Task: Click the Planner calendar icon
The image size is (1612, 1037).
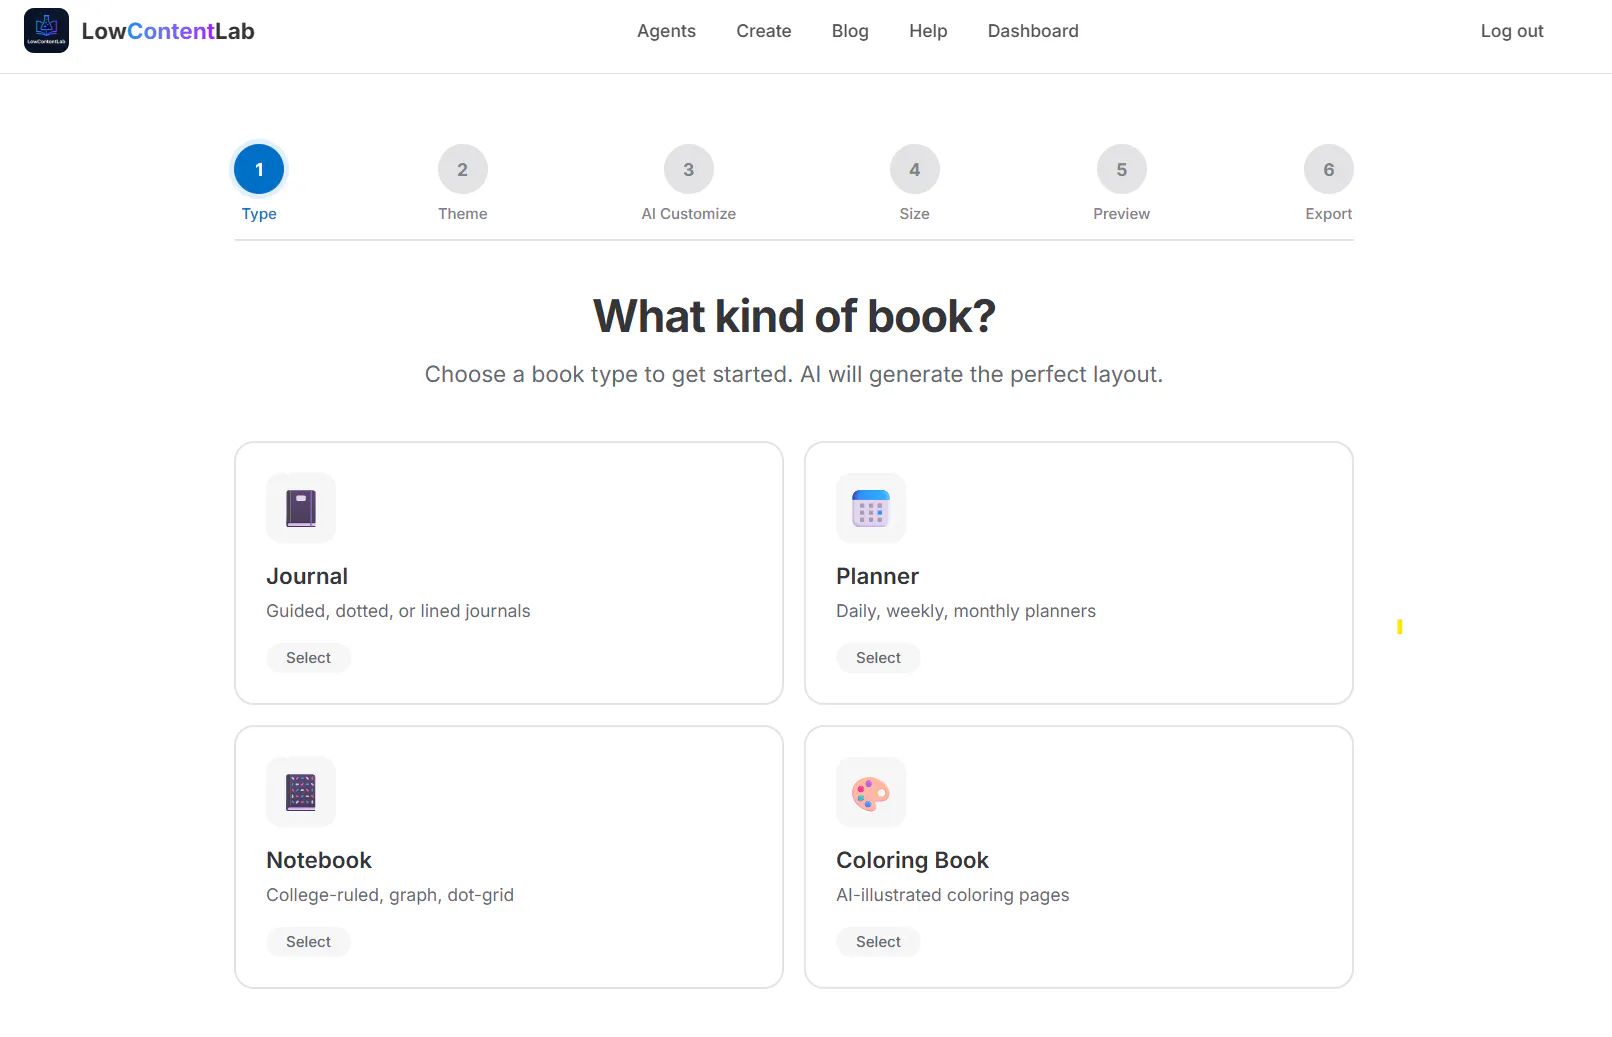Action: (x=871, y=508)
